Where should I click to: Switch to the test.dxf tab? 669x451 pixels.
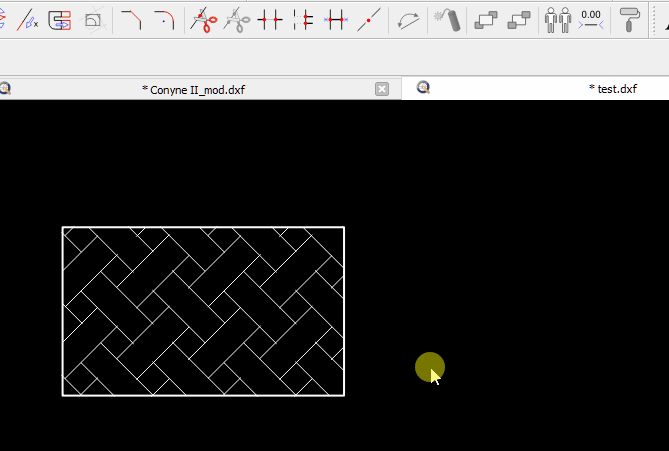[612, 89]
